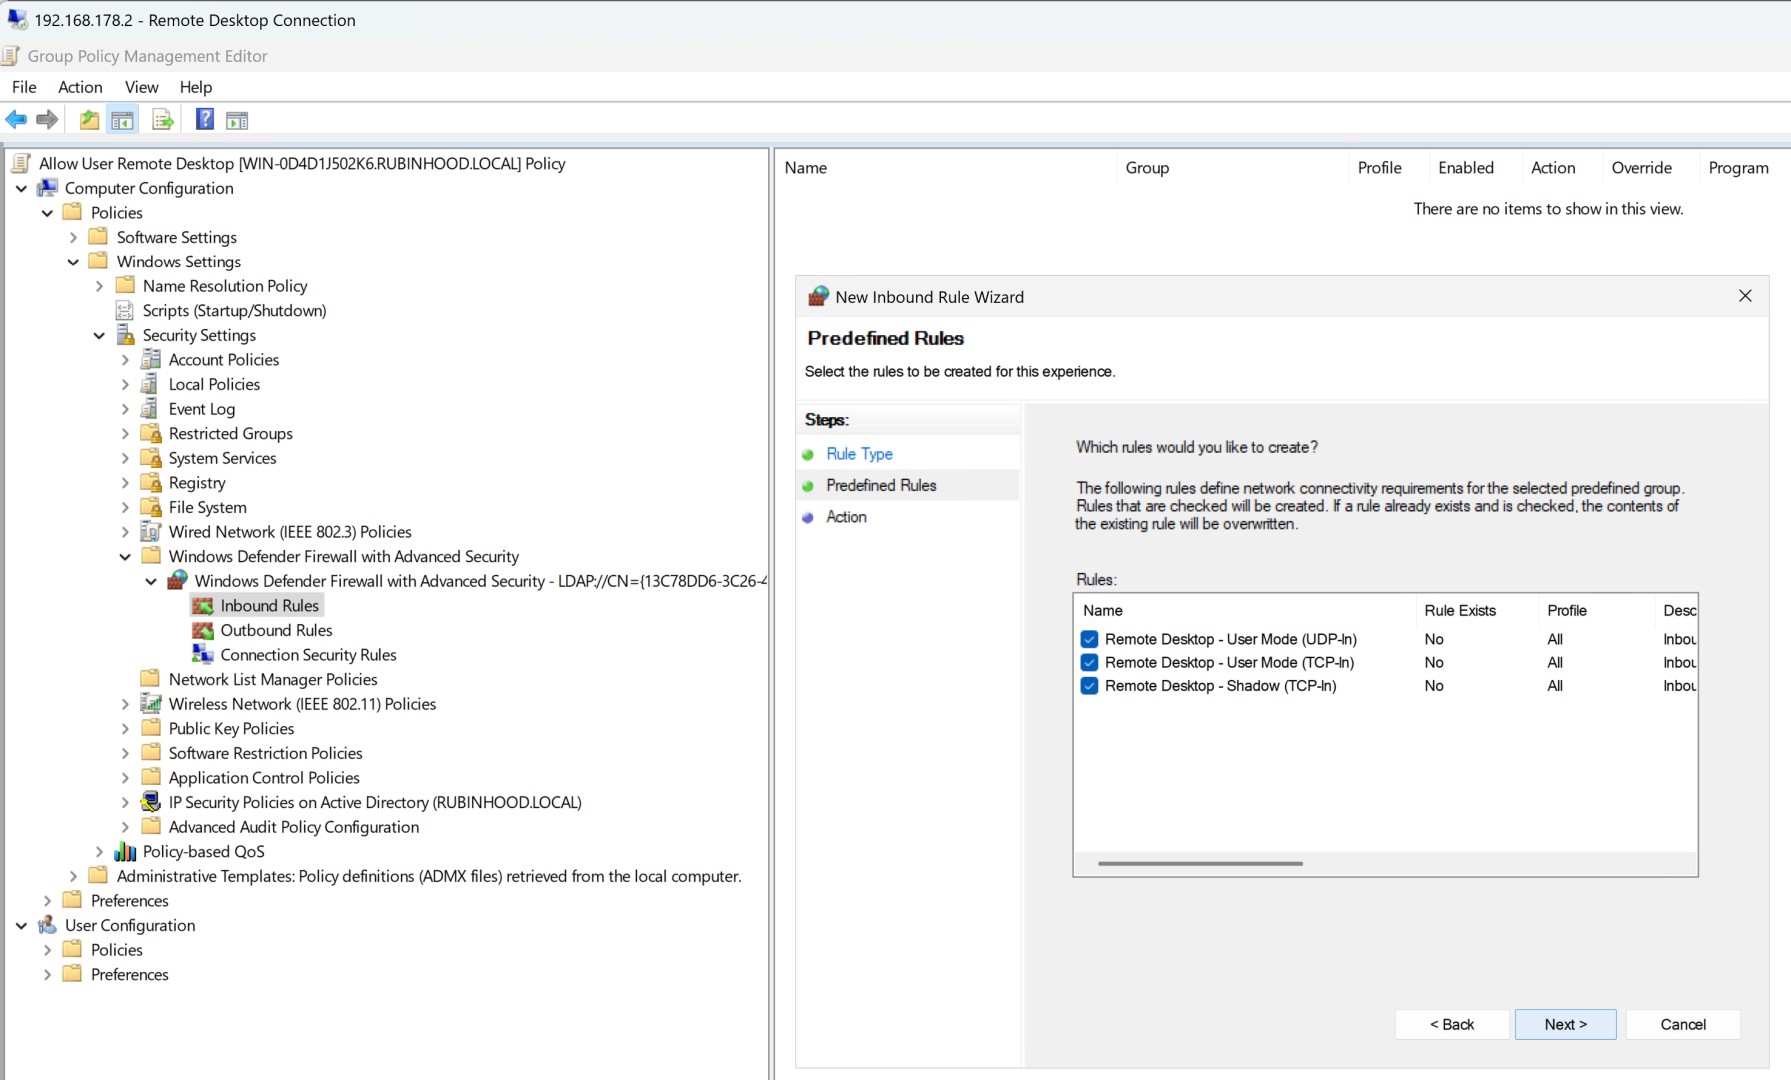Collapse the User Configuration node
The width and height of the screenshot is (1791, 1080).
pyautogui.click(x=21, y=926)
